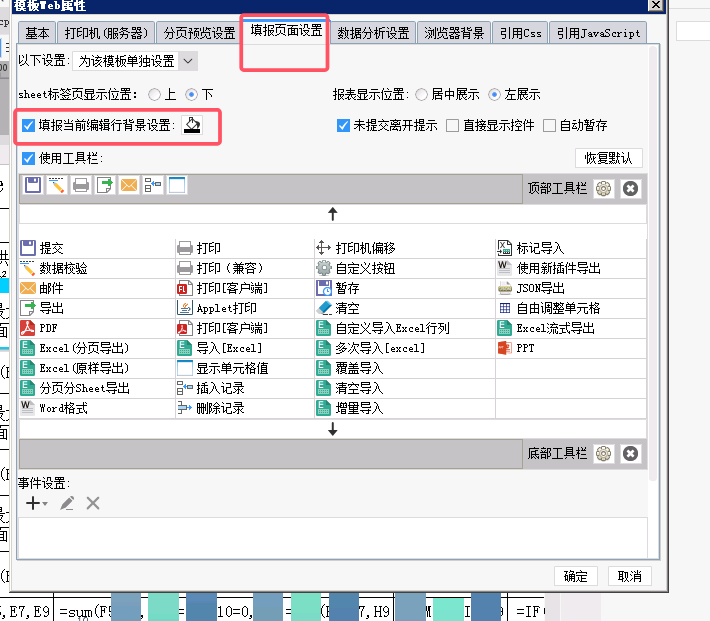
Task: Enable 直接显示控件 checkbox
Action: tap(452, 125)
